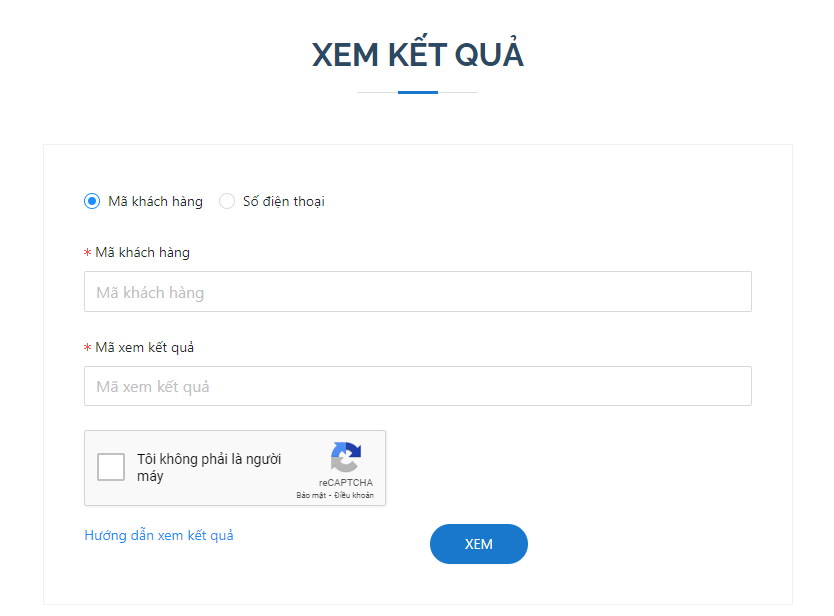Screen dimensions: 834x616
Task: Click the Mã khách hàng text input
Action: click(417, 292)
